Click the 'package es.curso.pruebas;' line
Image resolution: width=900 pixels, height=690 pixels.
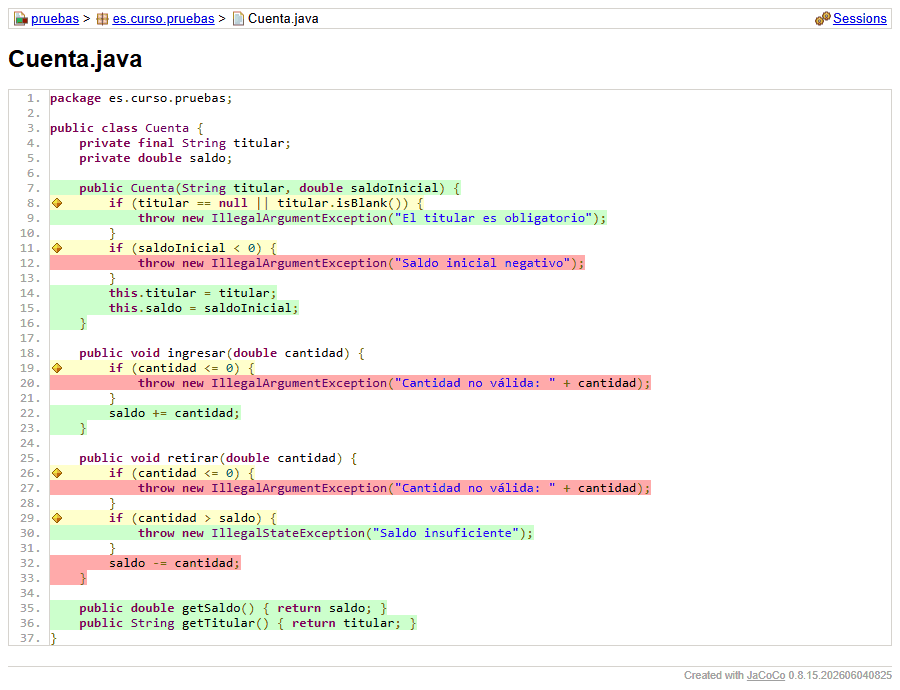141,98
